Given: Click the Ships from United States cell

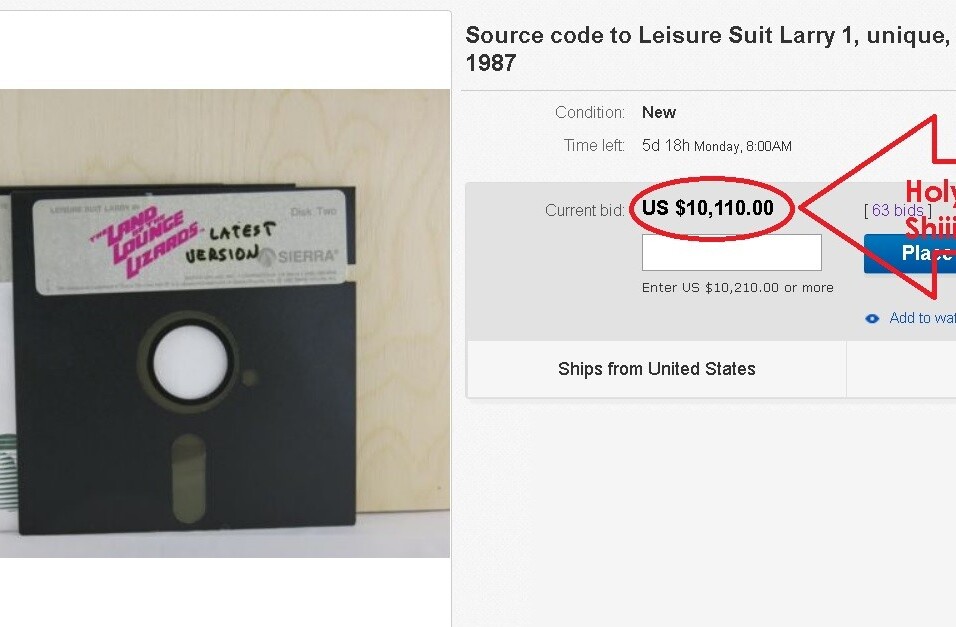Looking at the screenshot, I should [656, 369].
